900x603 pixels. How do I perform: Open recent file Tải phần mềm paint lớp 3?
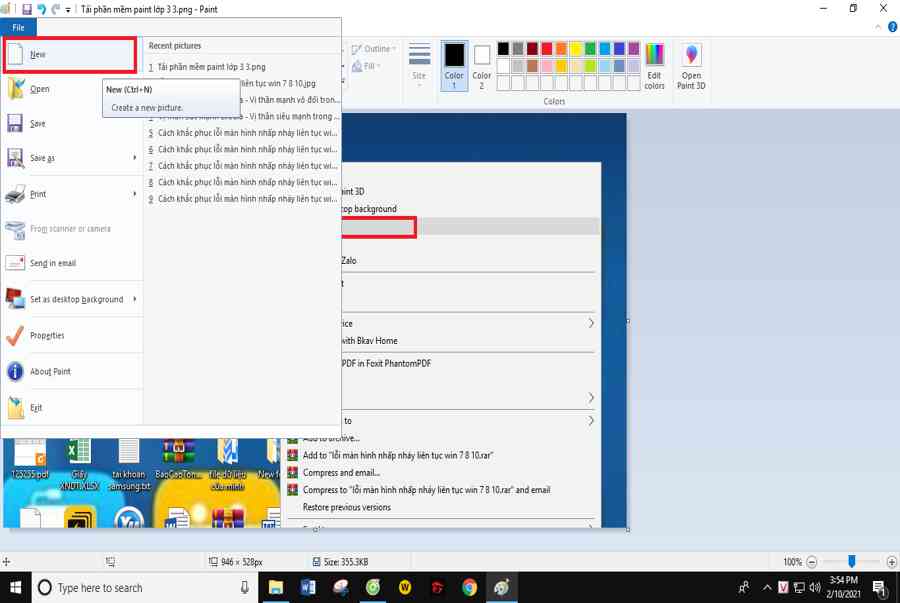pyautogui.click(x=210, y=67)
